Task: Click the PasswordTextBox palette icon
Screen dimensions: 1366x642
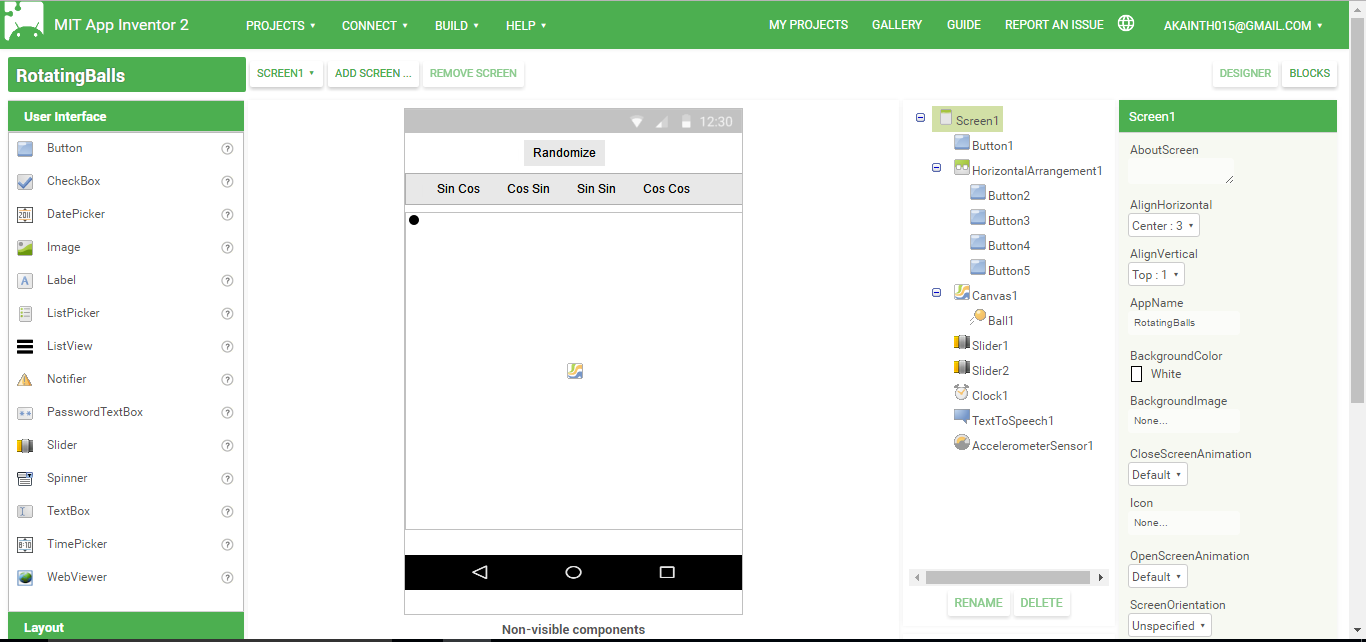Action: click(26, 412)
